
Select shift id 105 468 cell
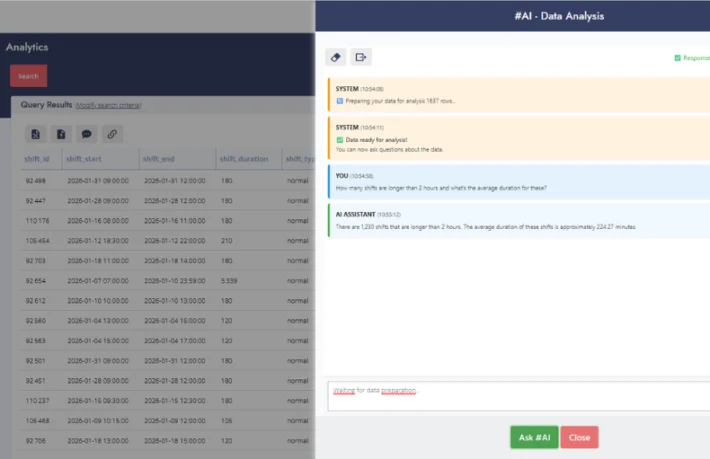pos(38,421)
